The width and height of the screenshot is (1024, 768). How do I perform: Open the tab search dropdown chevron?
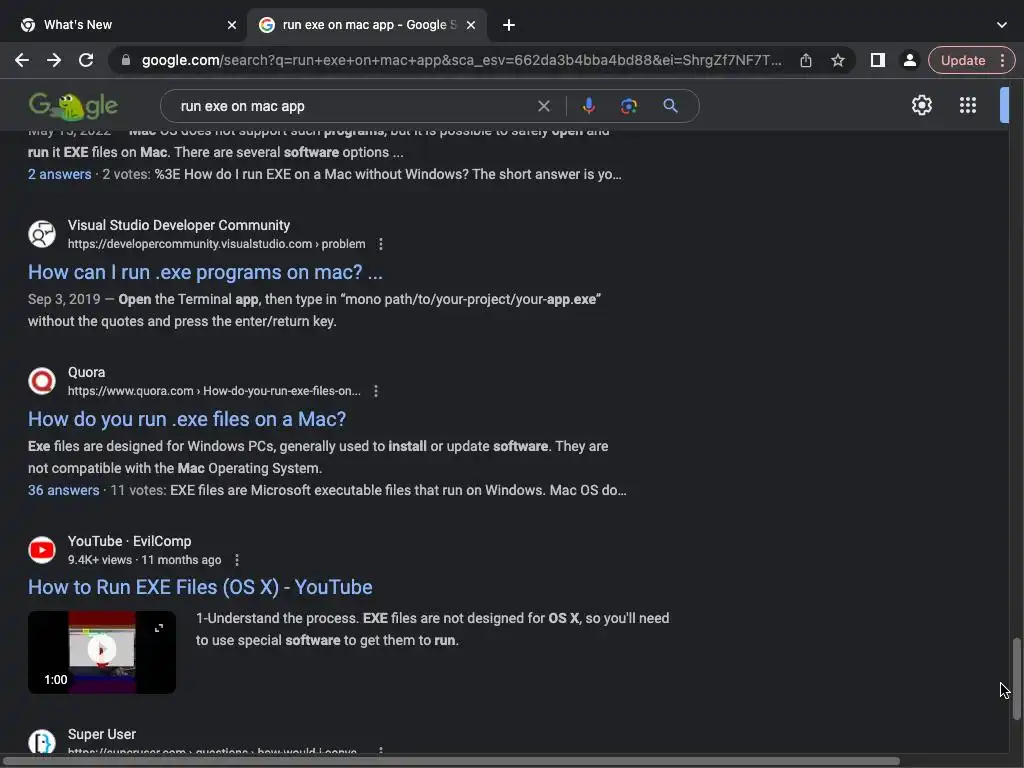click(x=1002, y=25)
